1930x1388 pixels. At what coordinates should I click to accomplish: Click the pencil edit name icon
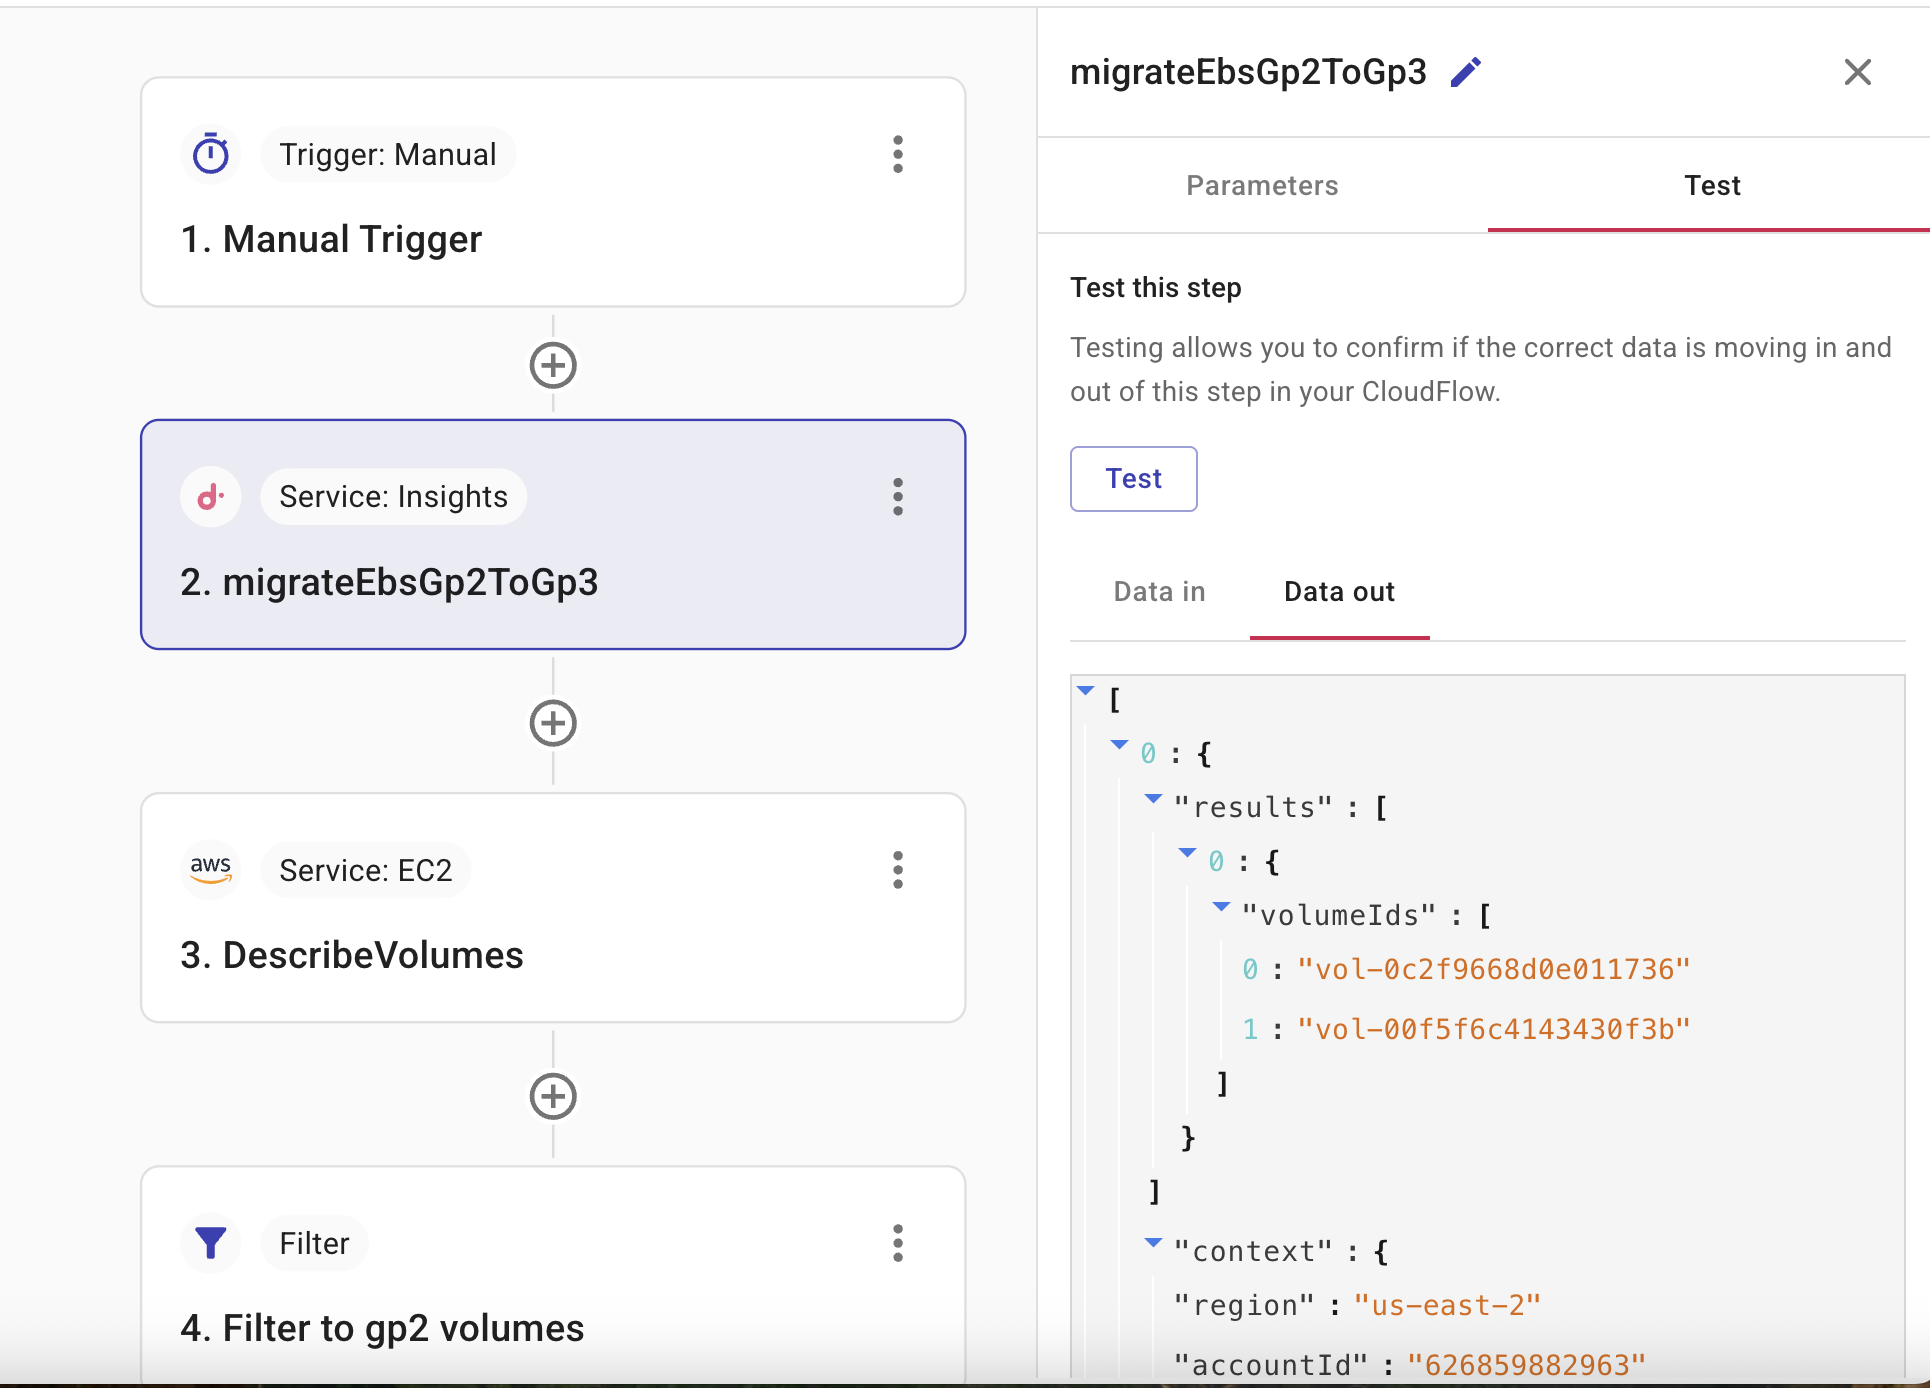point(1465,73)
